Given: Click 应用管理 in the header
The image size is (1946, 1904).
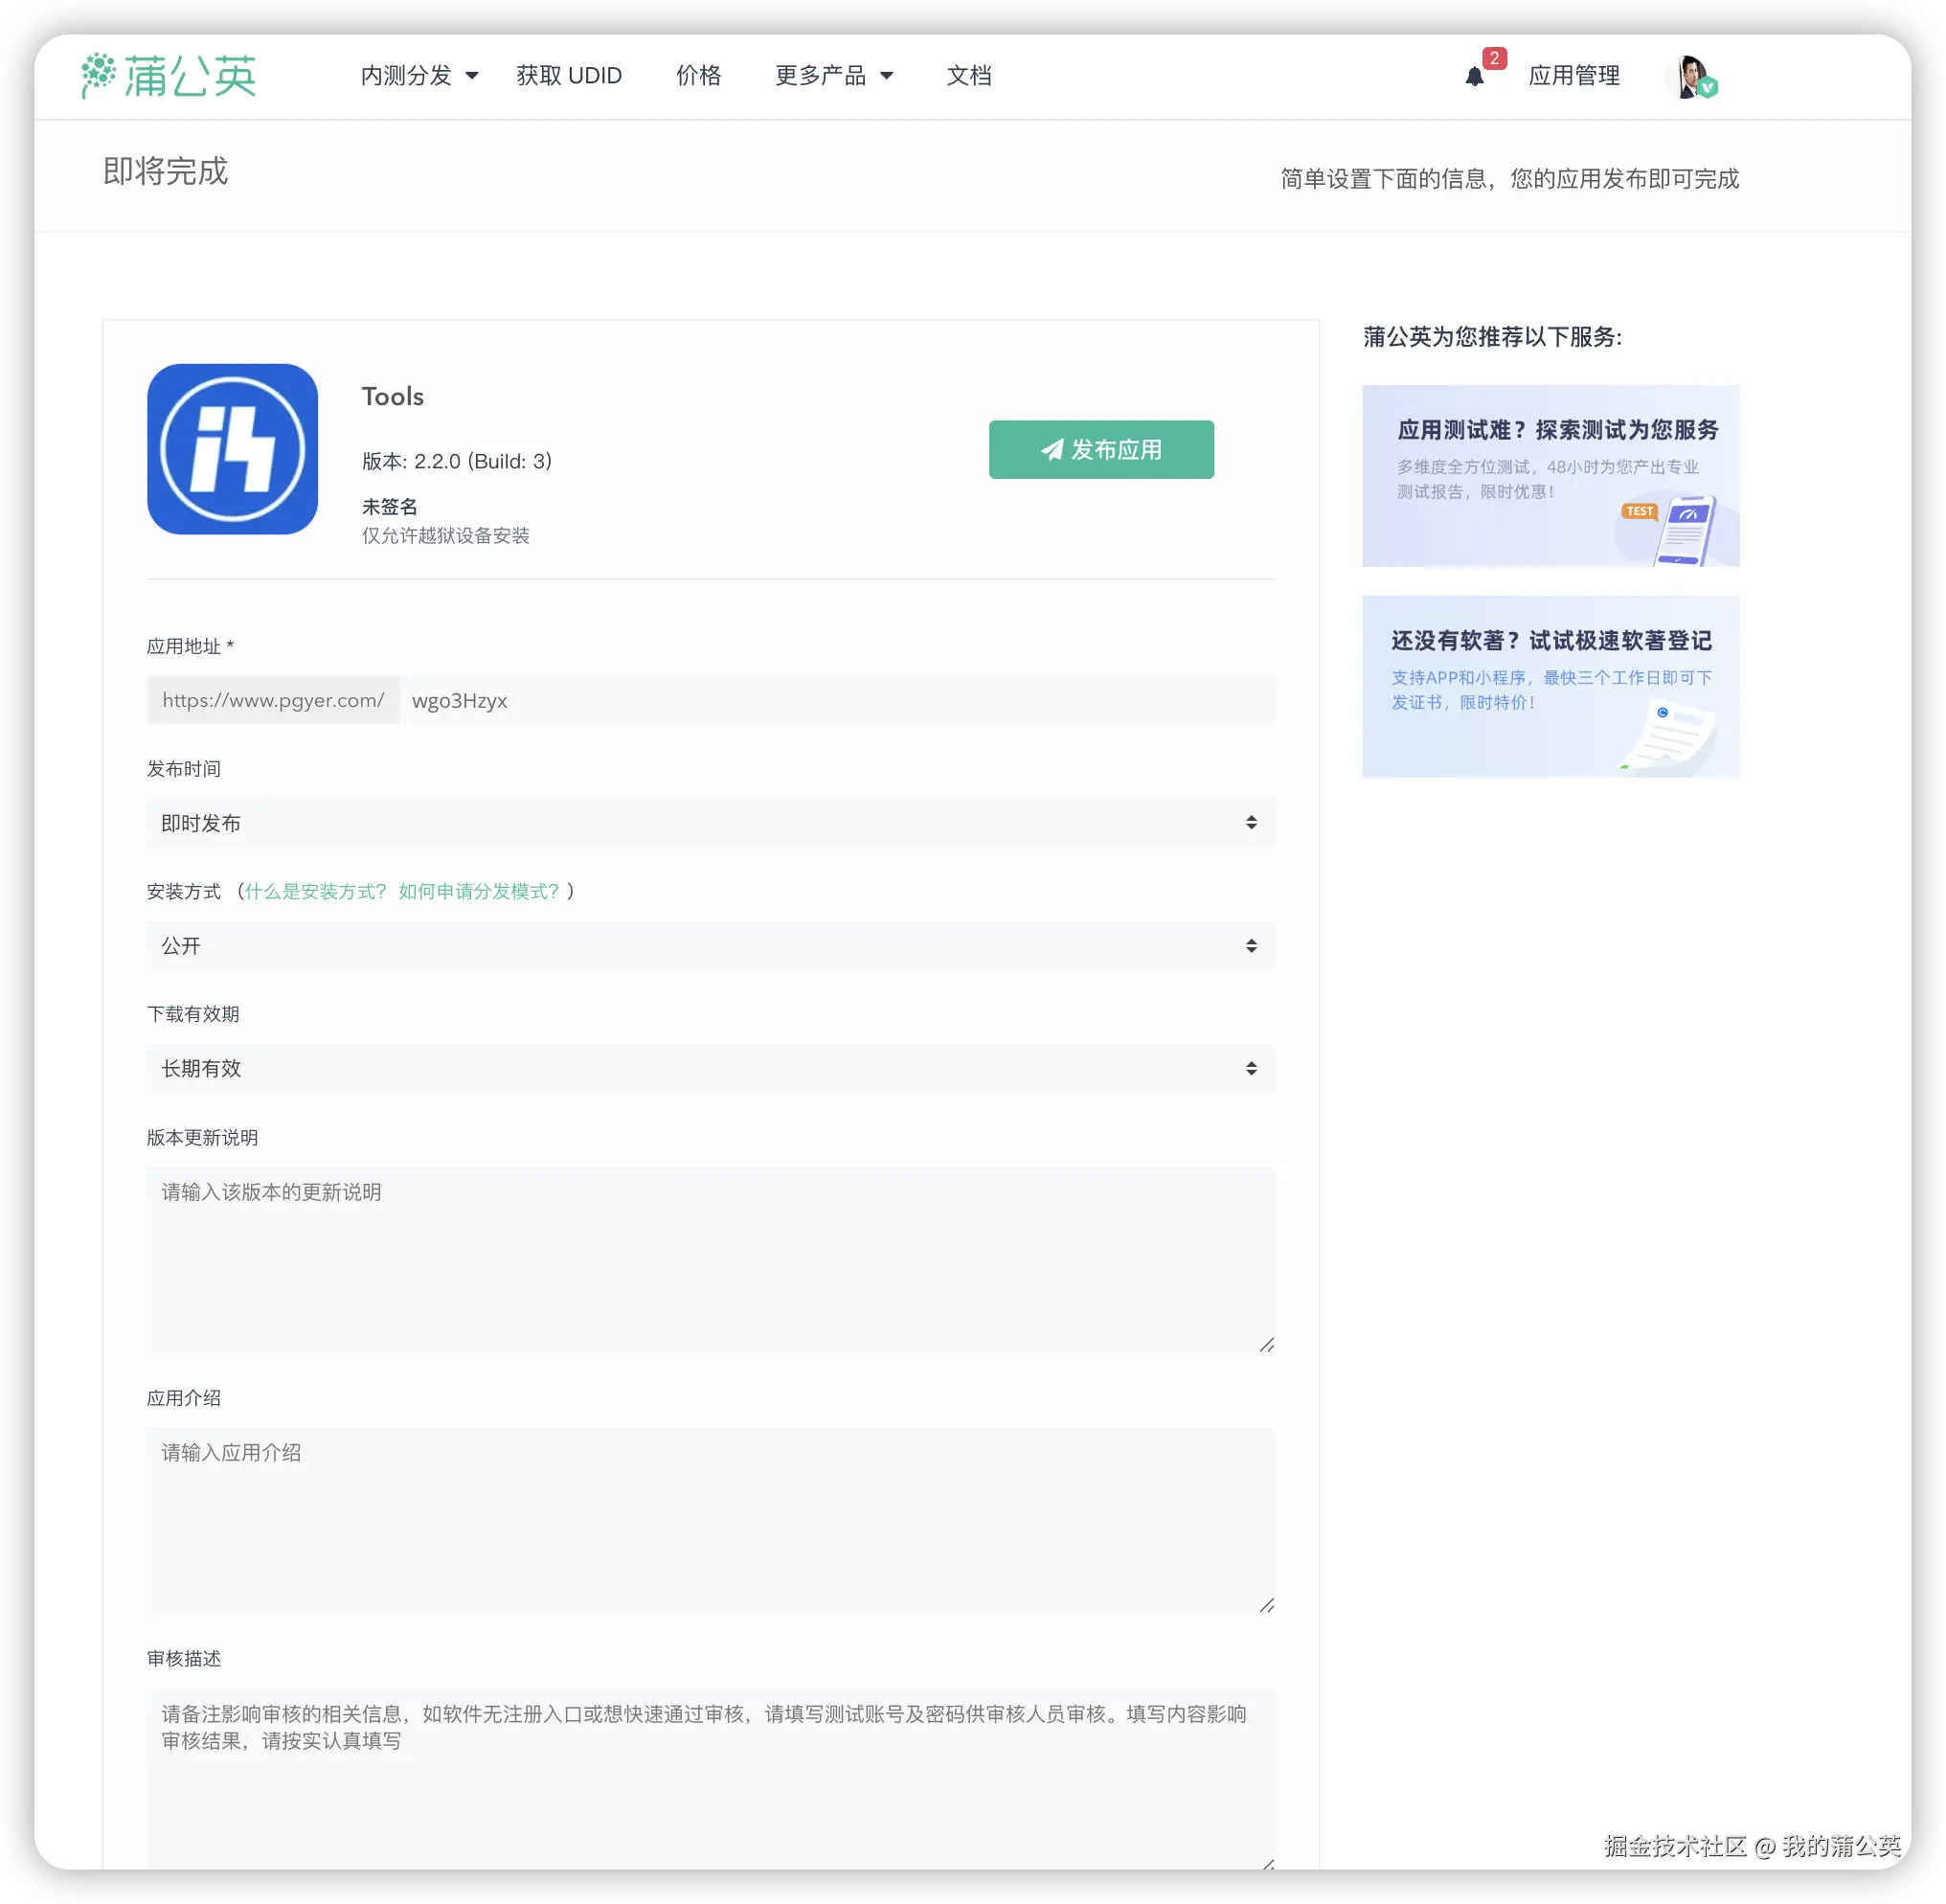Looking at the screenshot, I should click(x=1573, y=76).
